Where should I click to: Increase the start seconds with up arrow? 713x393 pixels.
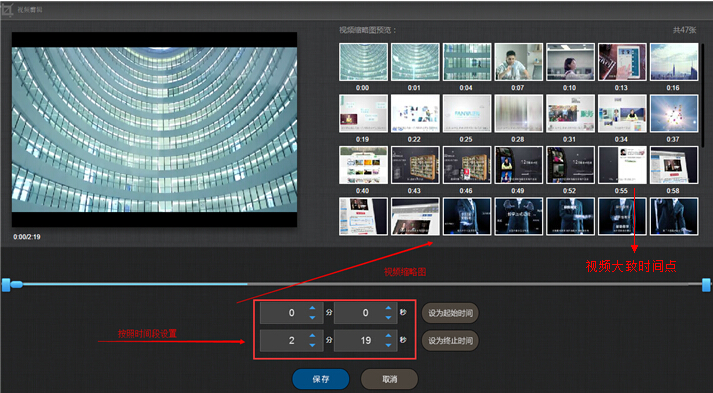[388, 308]
